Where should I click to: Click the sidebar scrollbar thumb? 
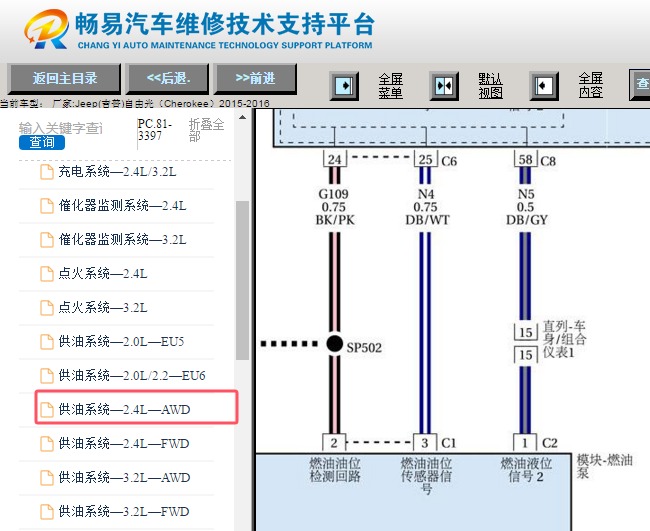[x=243, y=281]
